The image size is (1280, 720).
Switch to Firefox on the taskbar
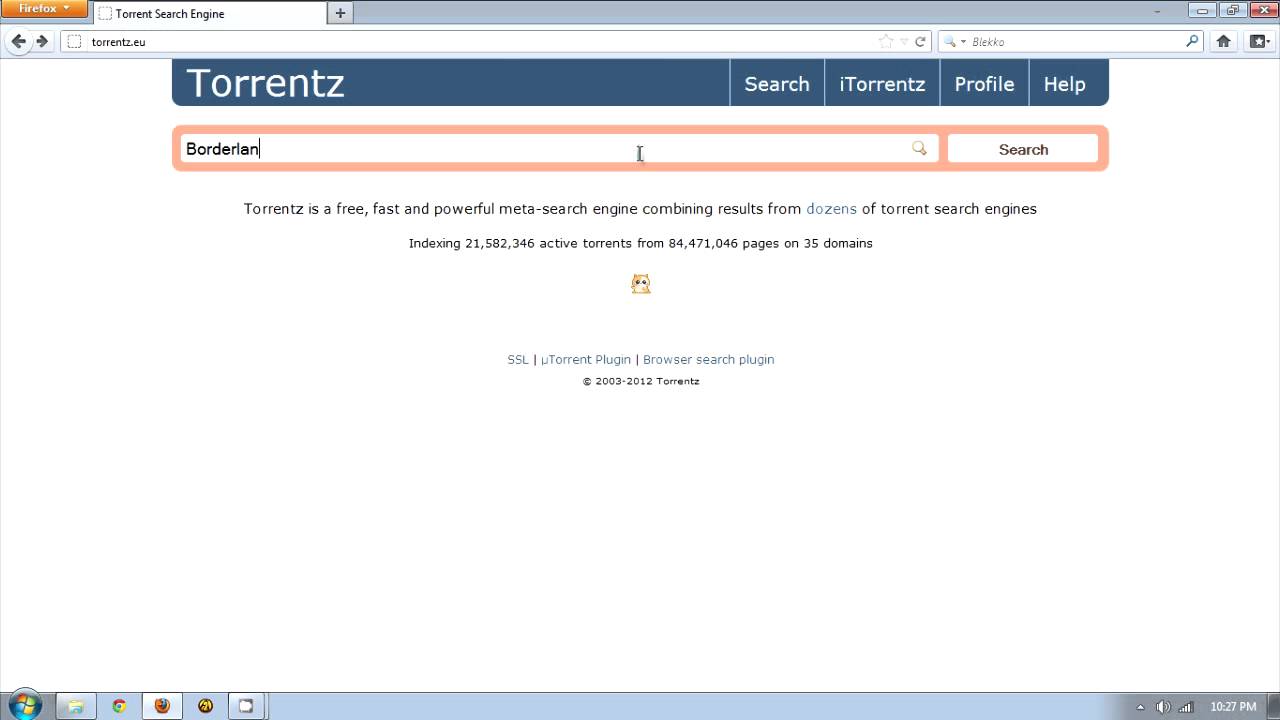[x=162, y=706]
